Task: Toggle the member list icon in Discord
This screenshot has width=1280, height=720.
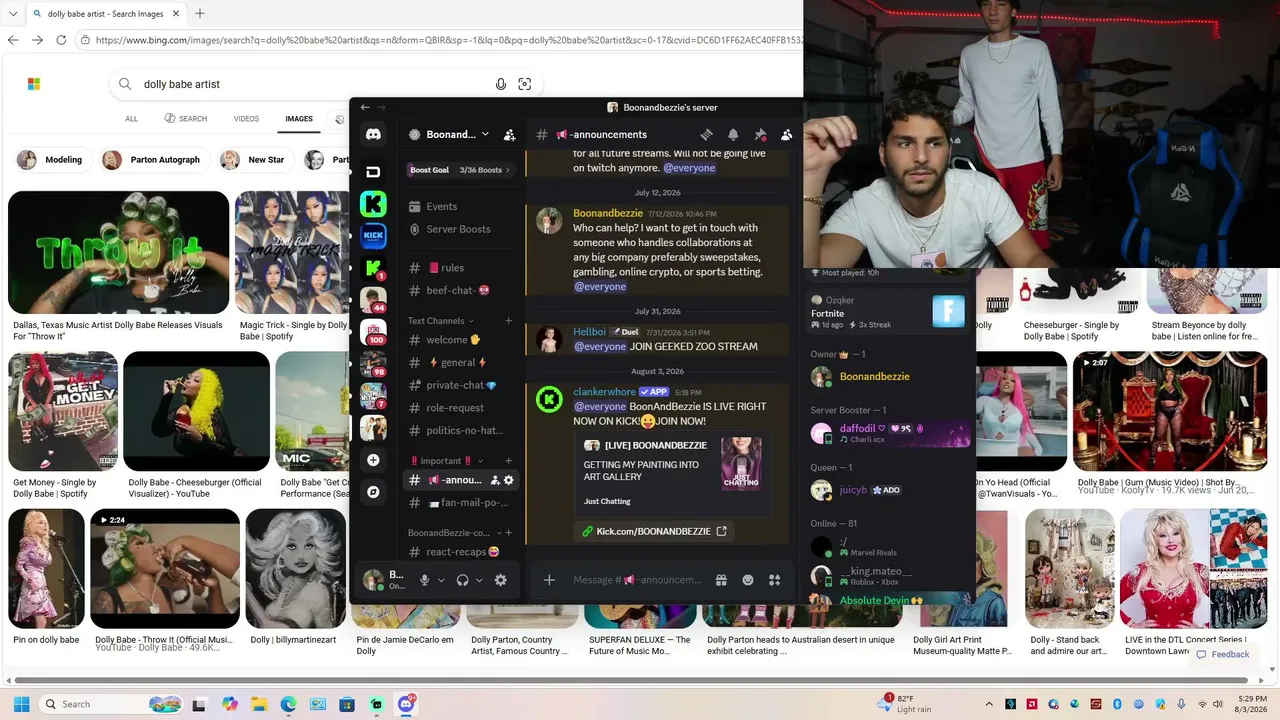Action: pos(786,134)
